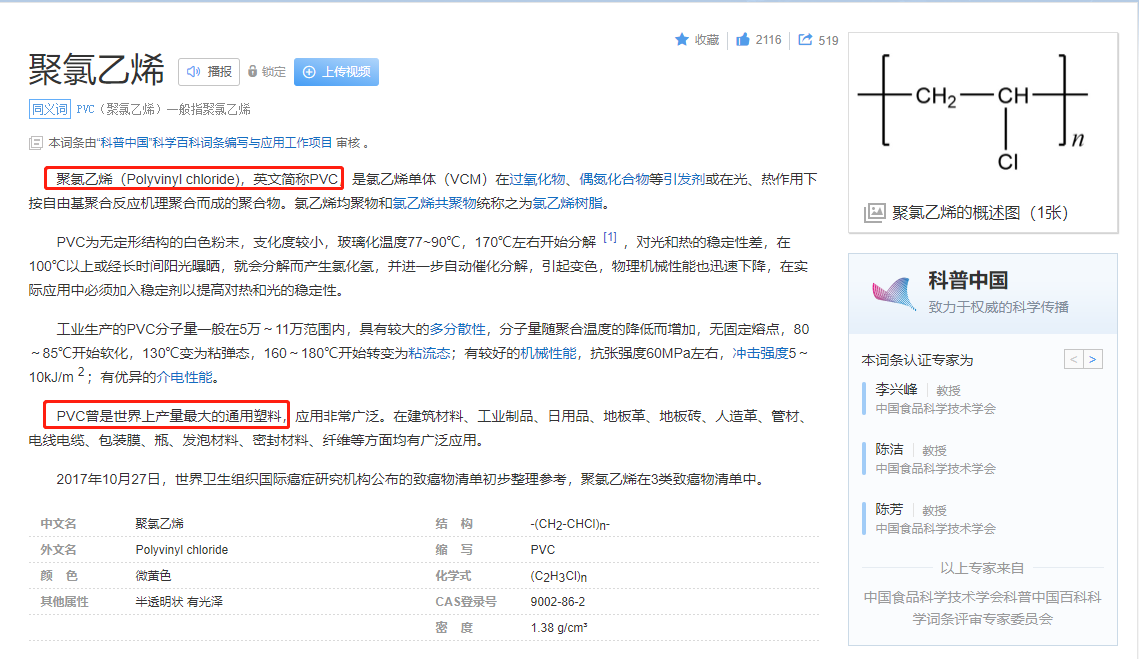Star this entry using the 收藏 icon
Image resolution: width=1139 pixels, height=659 pixels.
point(682,39)
